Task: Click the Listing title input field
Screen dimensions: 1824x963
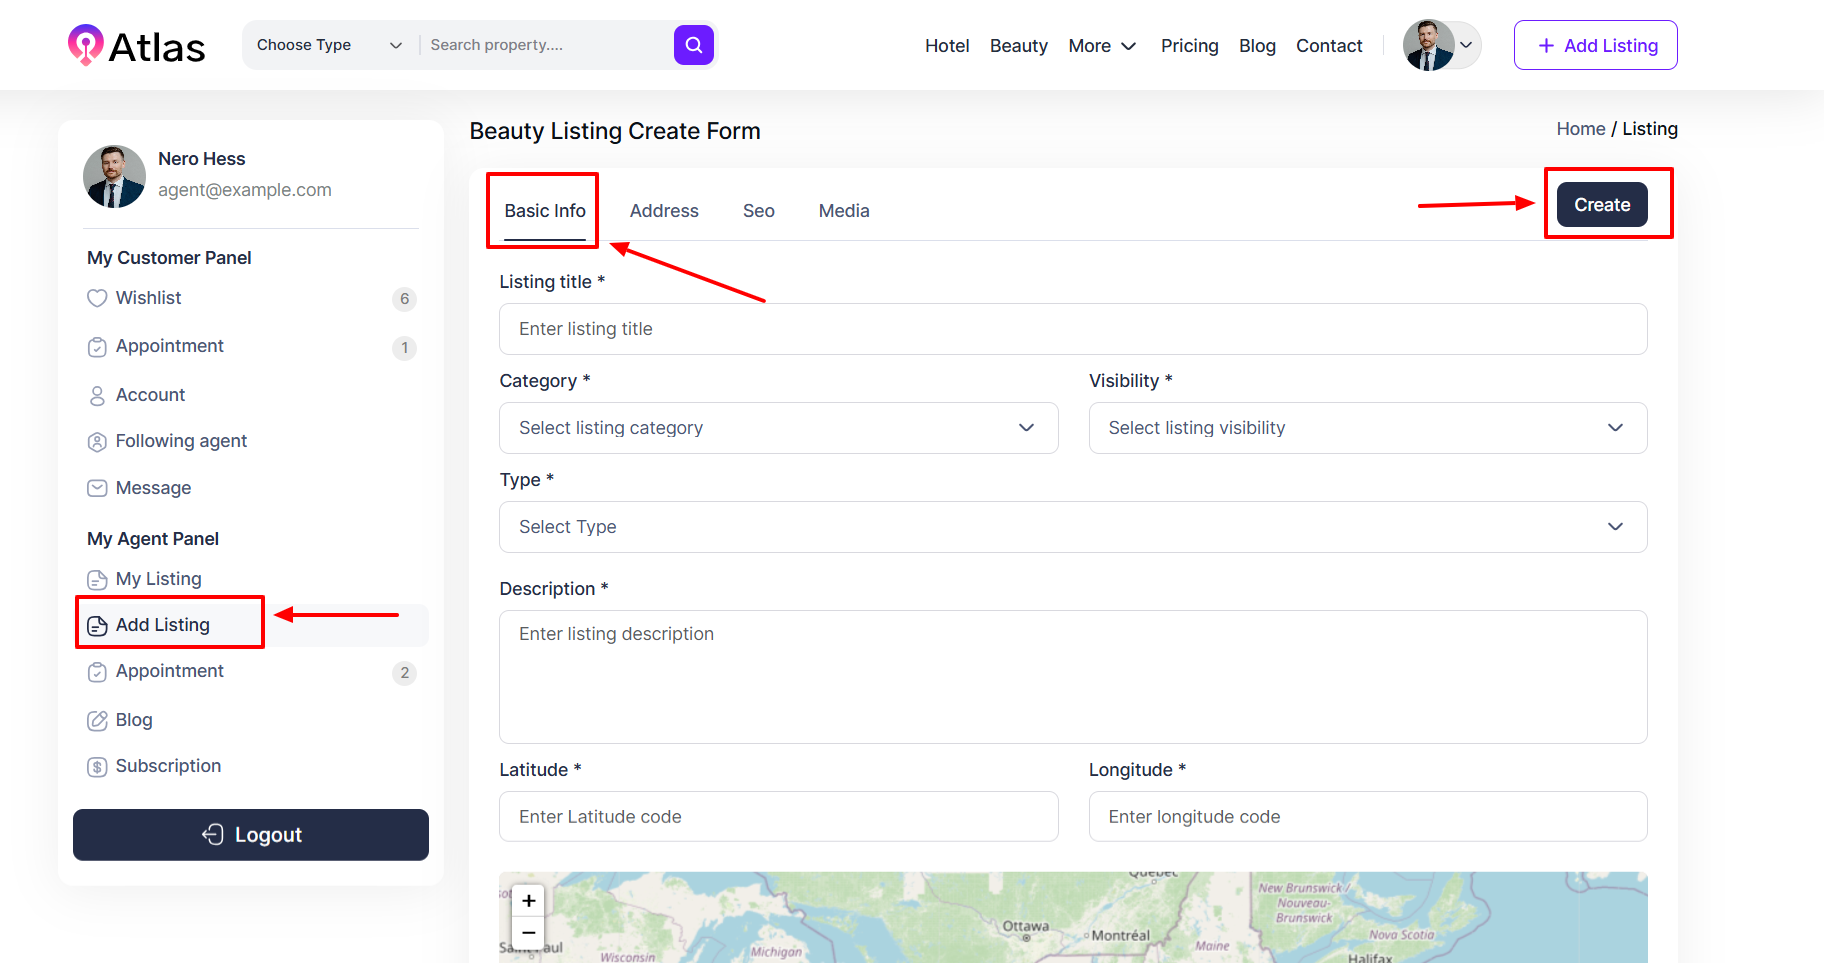Action: click(x=1072, y=329)
